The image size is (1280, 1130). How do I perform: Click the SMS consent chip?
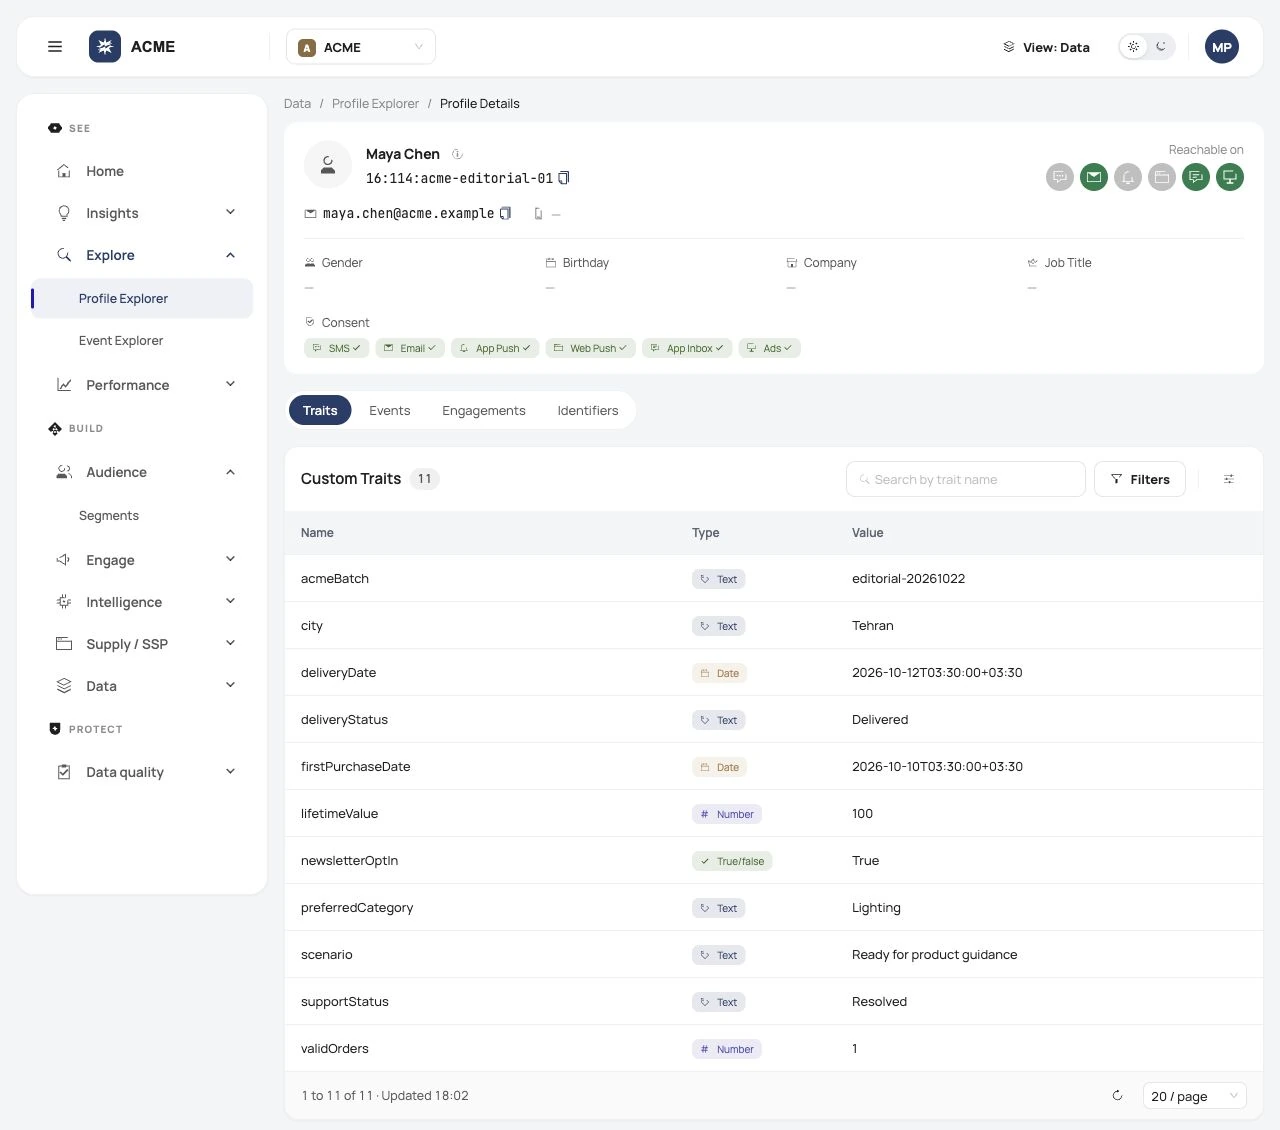point(337,348)
